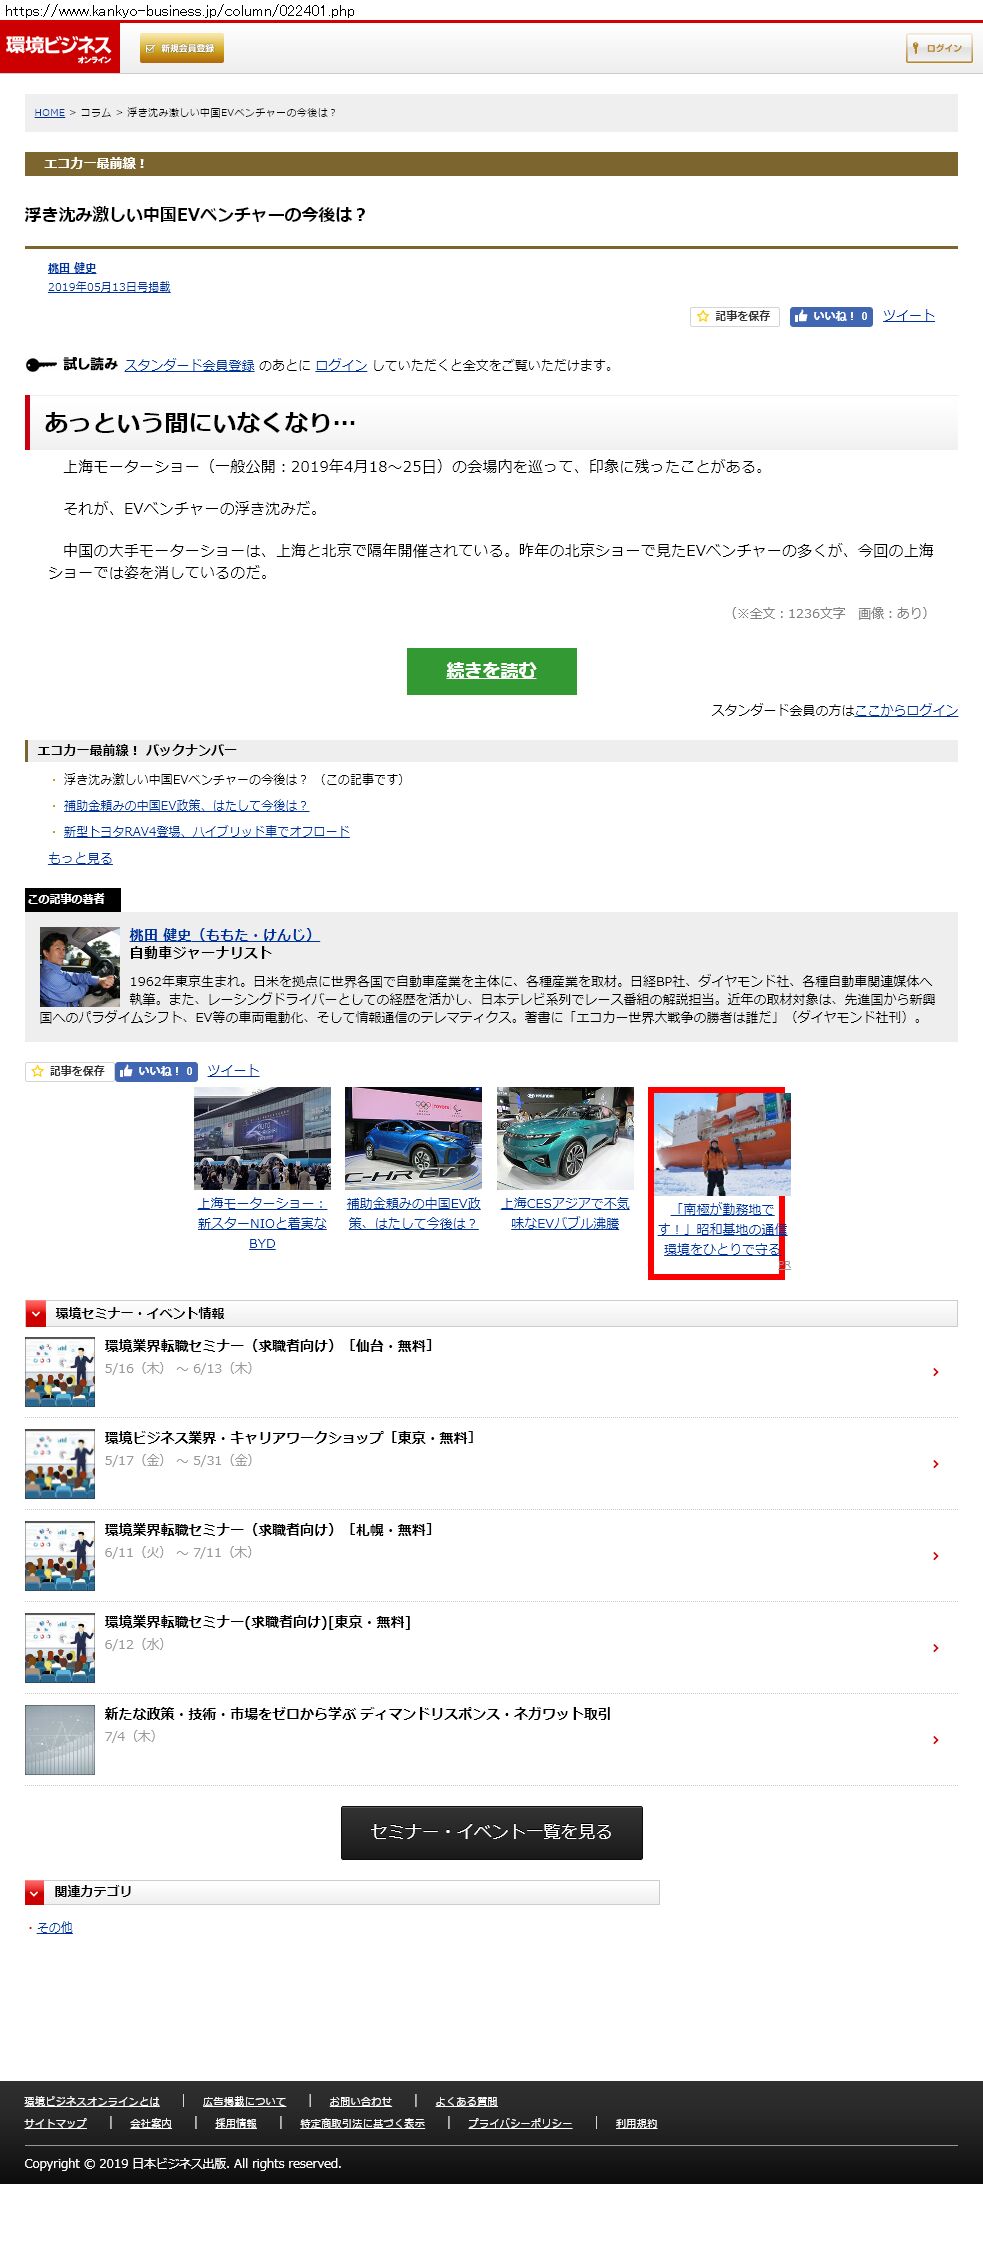Open author link 桃田 健史 under title

[x=72, y=268]
